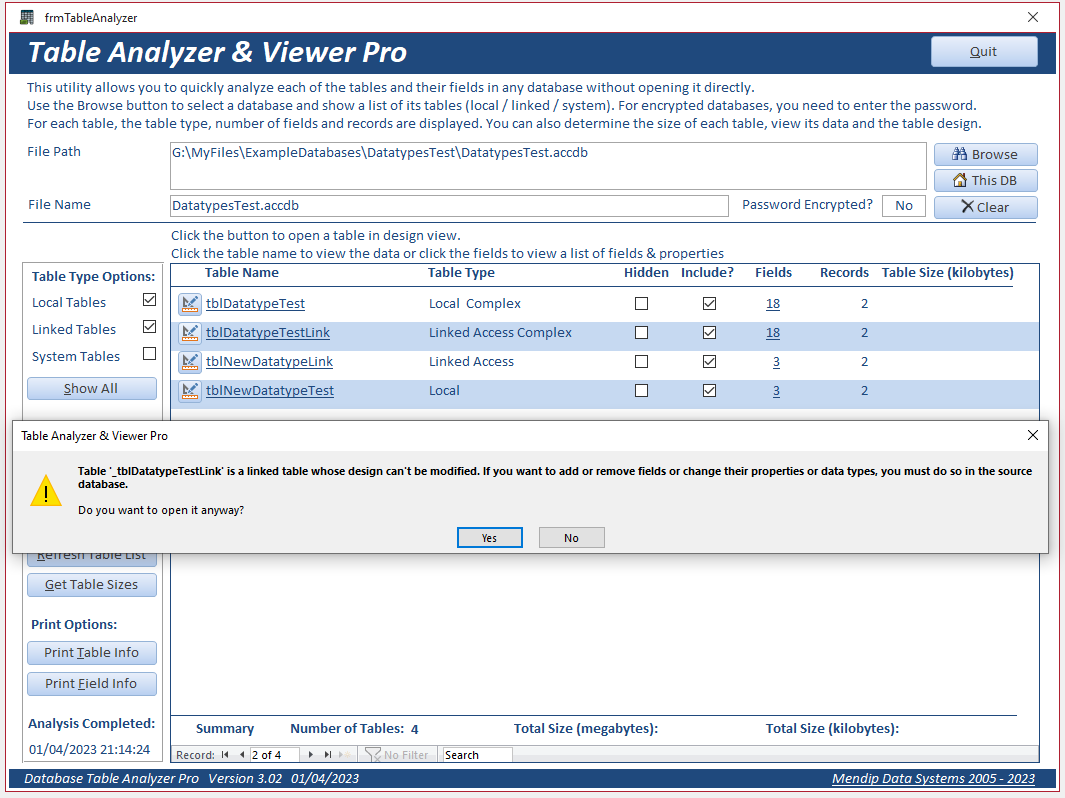1065x798 pixels.
Task: View data for tblNewDatatypeLink via its name
Action: [x=270, y=362]
